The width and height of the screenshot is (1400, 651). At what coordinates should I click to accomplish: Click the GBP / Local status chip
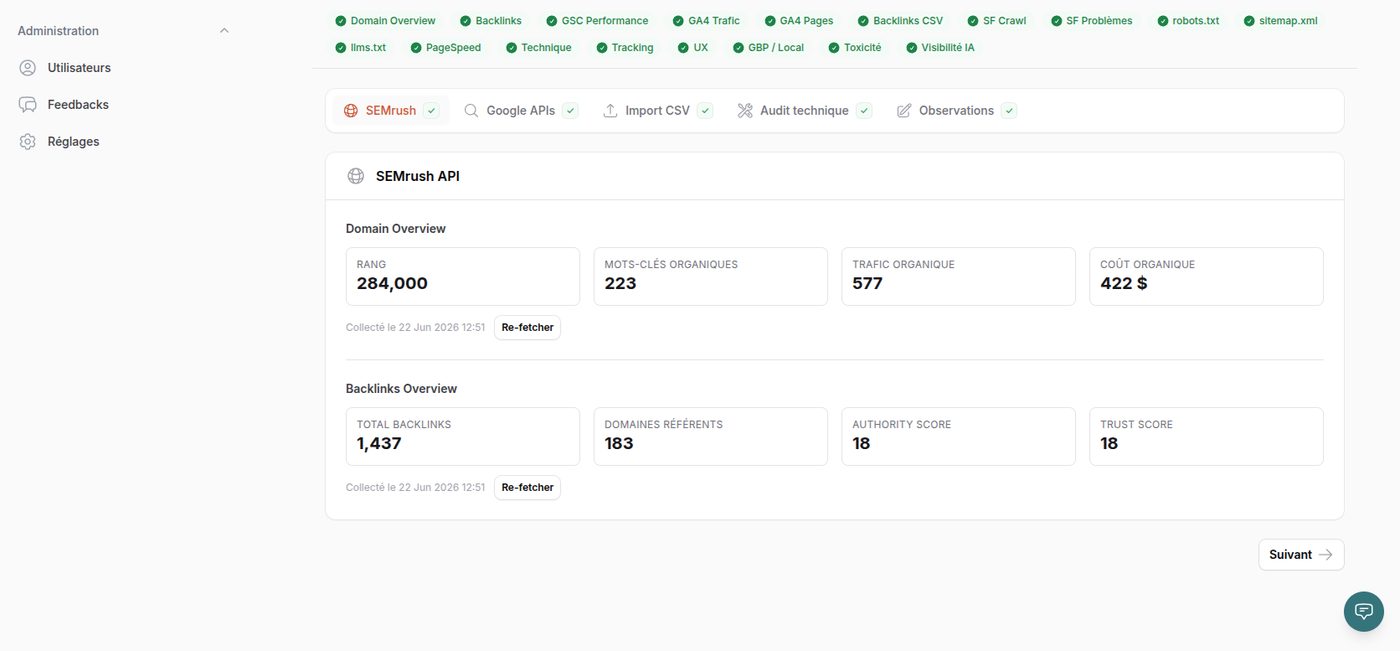pos(768,48)
